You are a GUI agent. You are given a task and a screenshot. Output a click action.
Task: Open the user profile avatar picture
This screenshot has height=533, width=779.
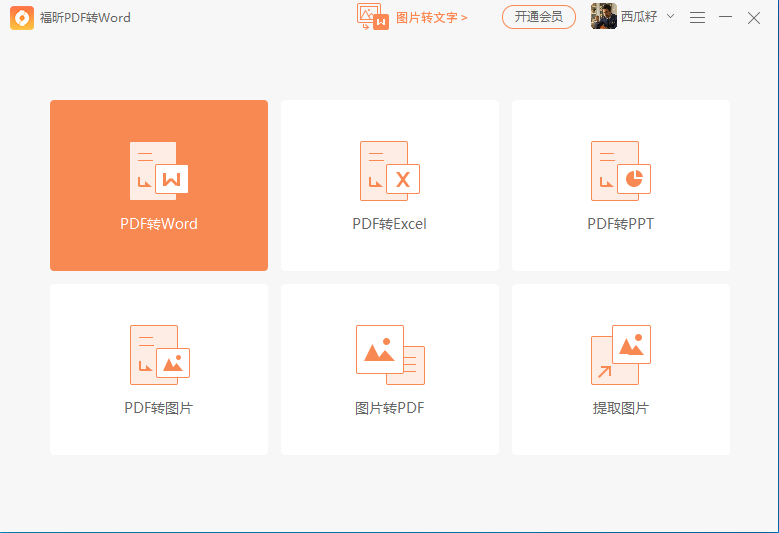[603, 17]
